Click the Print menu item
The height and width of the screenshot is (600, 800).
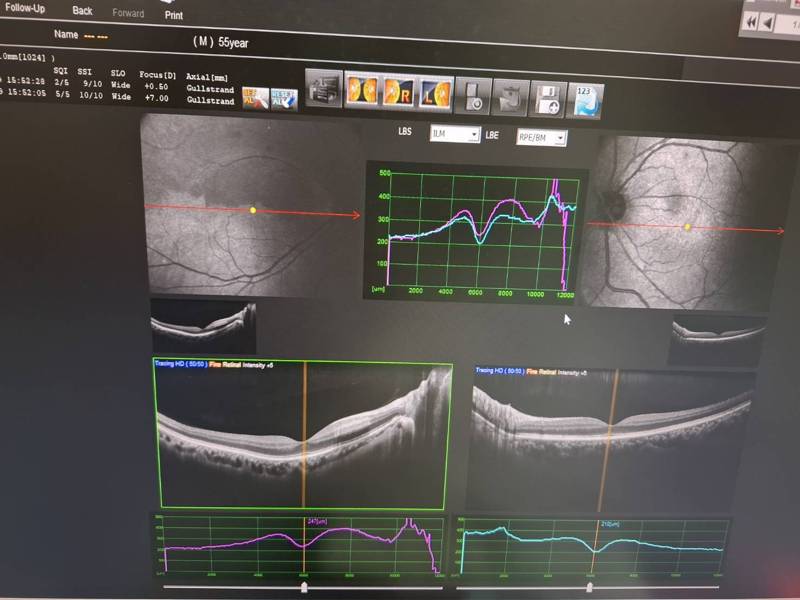[173, 15]
